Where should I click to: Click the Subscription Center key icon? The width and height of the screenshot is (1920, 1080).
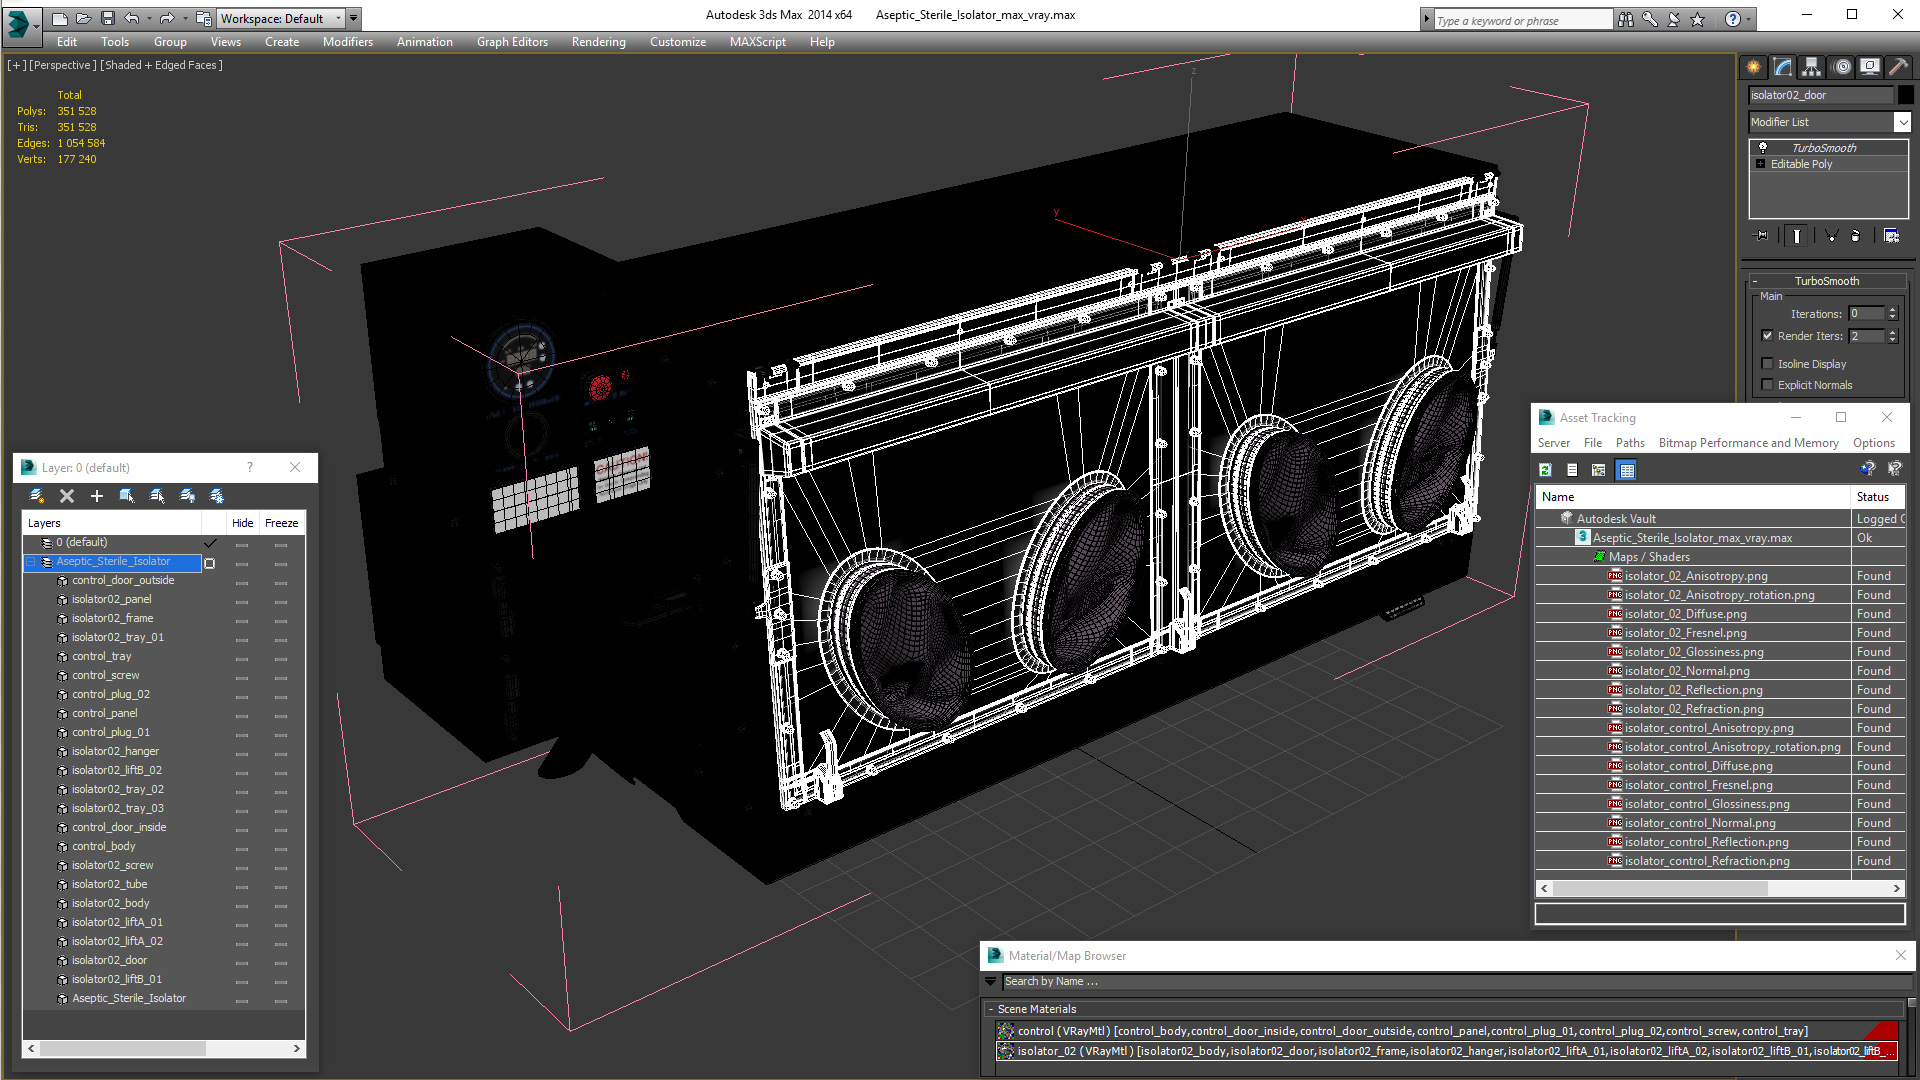tap(1650, 19)
